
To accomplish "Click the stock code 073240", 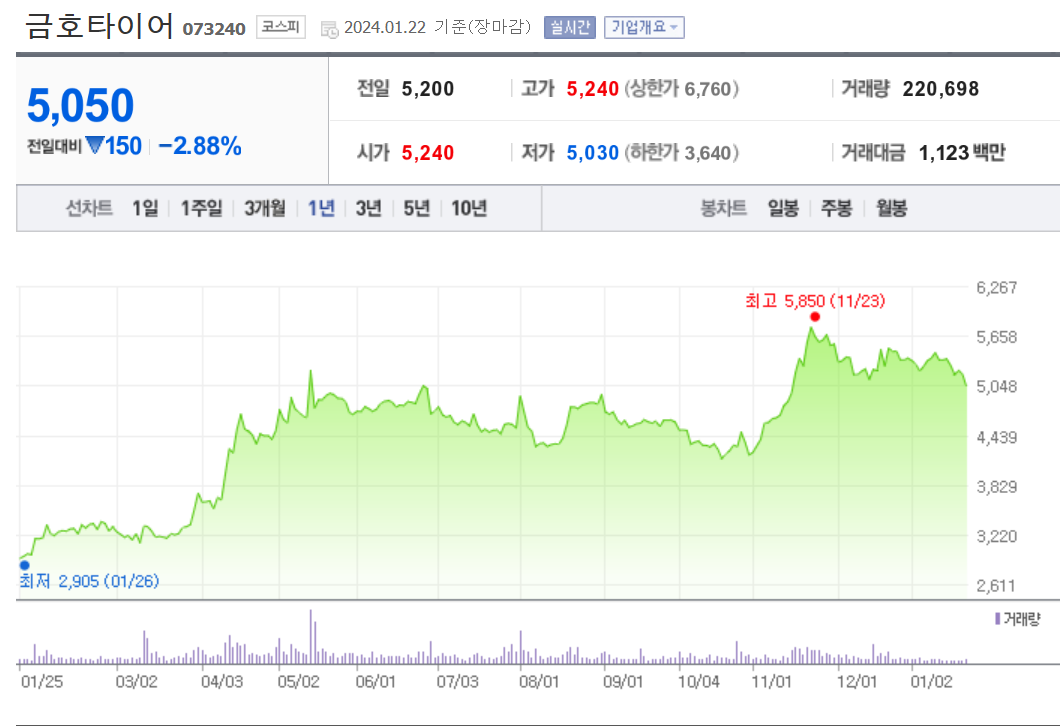I will click(x=214, y=29).
